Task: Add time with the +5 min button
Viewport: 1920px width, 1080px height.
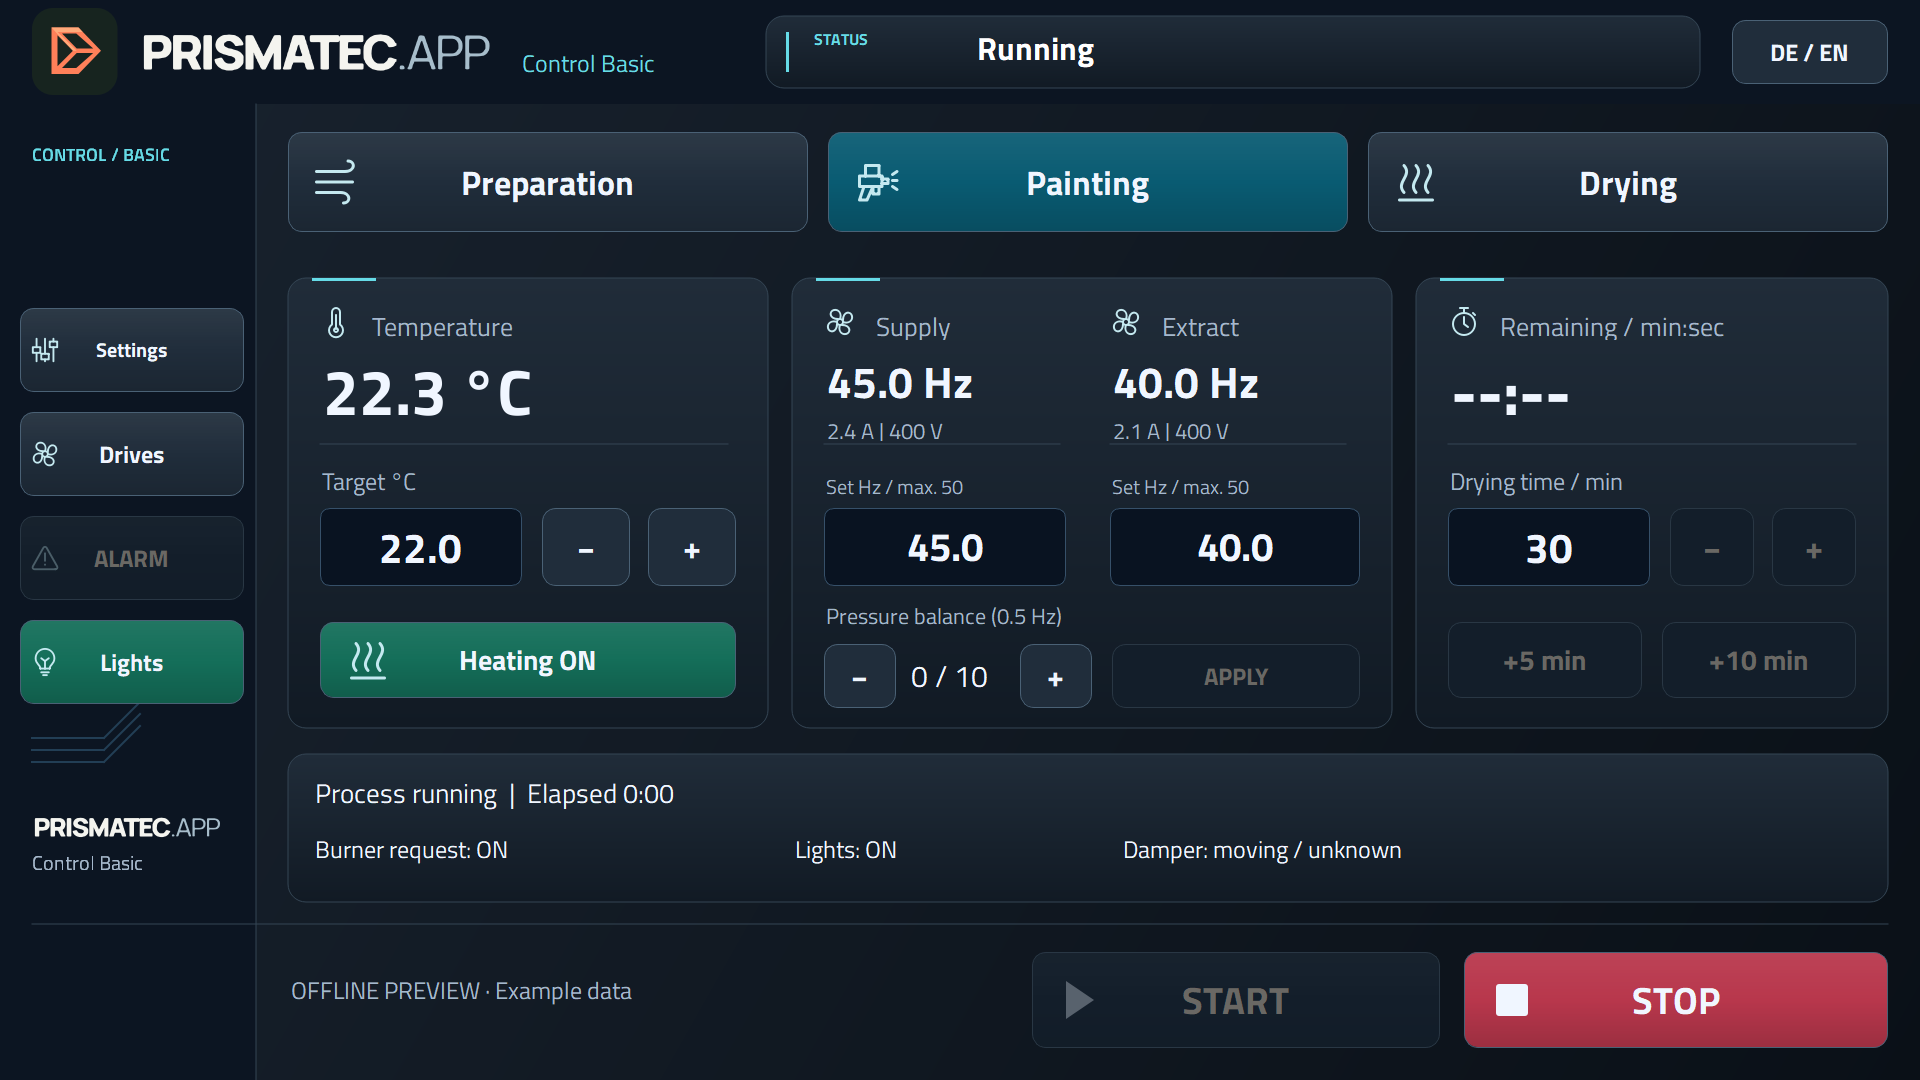Action: click(1545, 660)
